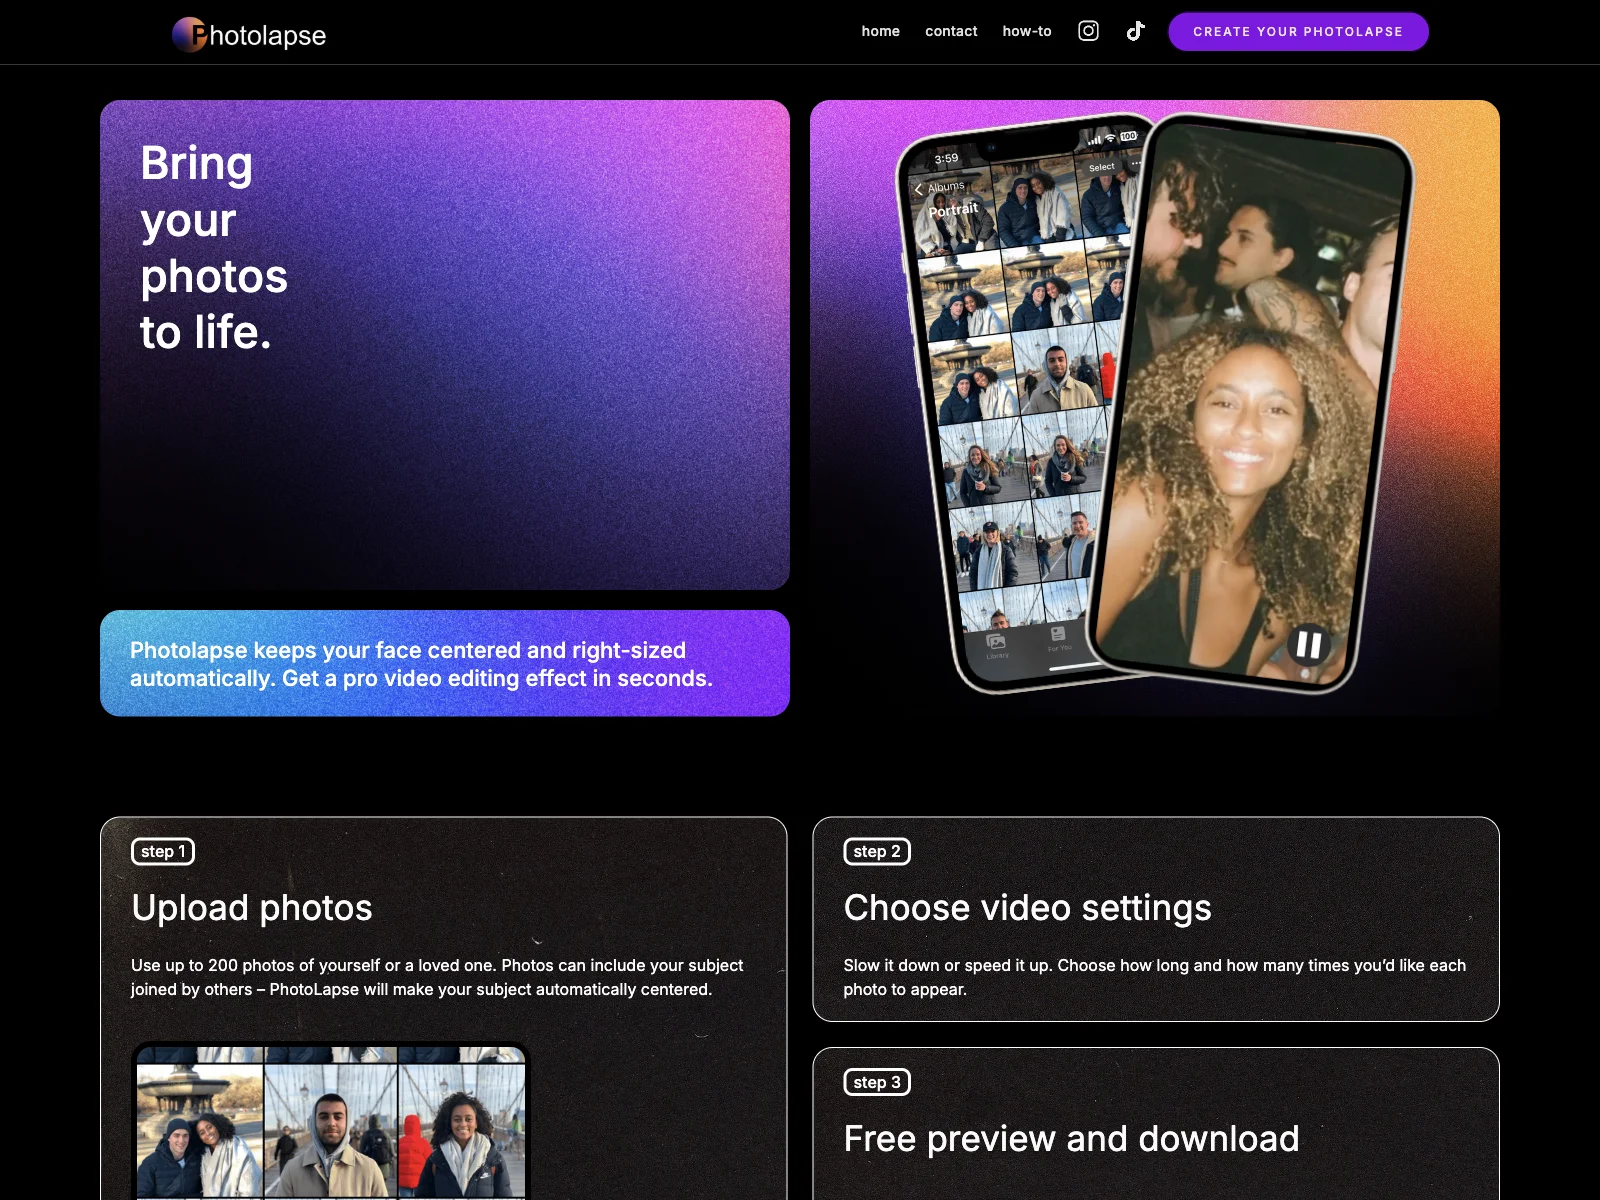Viewport: 1600px width, 1200px height.
Task: Pause the phone demo video
Action: coord(1308,645)
